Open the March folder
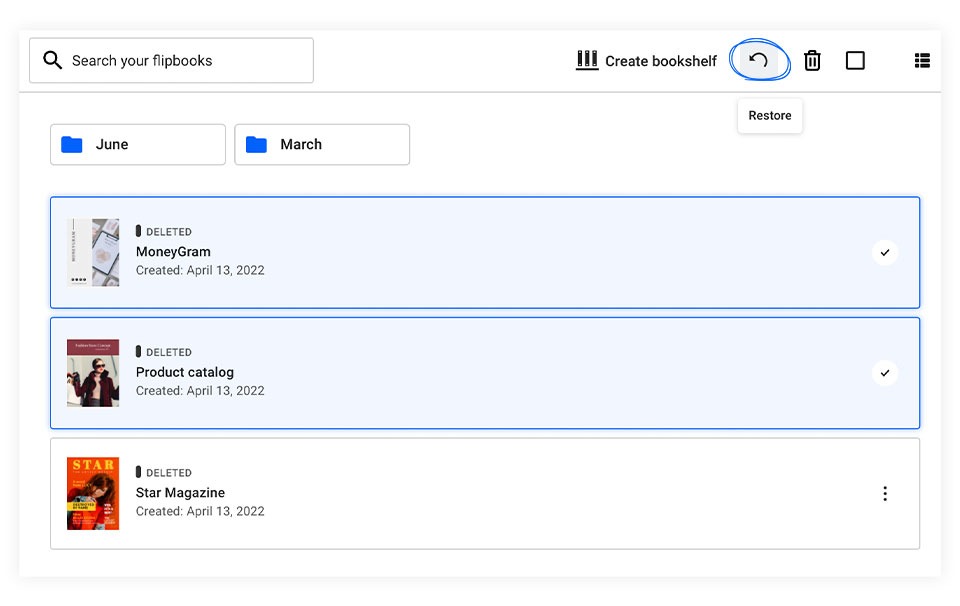Viewport: 960px width, 606px height. 322,144
